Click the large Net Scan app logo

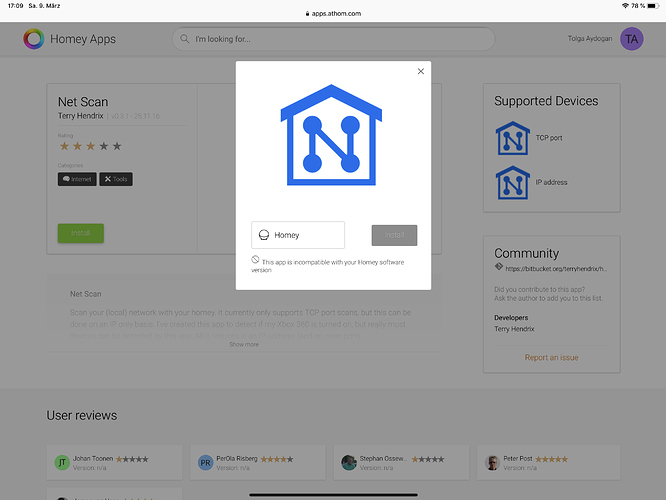331,135
